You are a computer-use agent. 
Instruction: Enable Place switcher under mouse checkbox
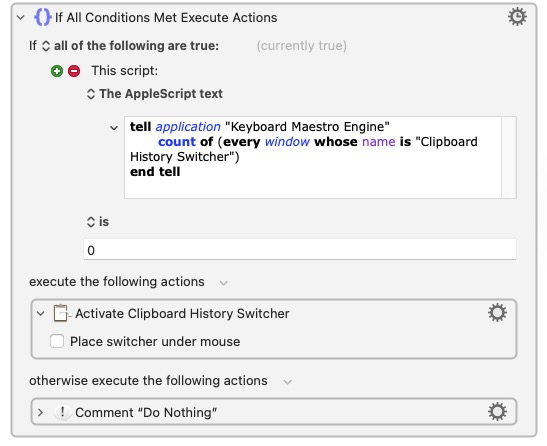coord(57,341)
